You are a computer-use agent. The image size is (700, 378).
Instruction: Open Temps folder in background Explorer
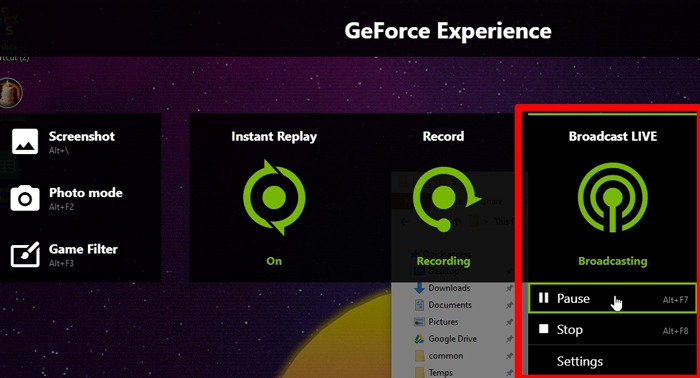coord(441,373)
